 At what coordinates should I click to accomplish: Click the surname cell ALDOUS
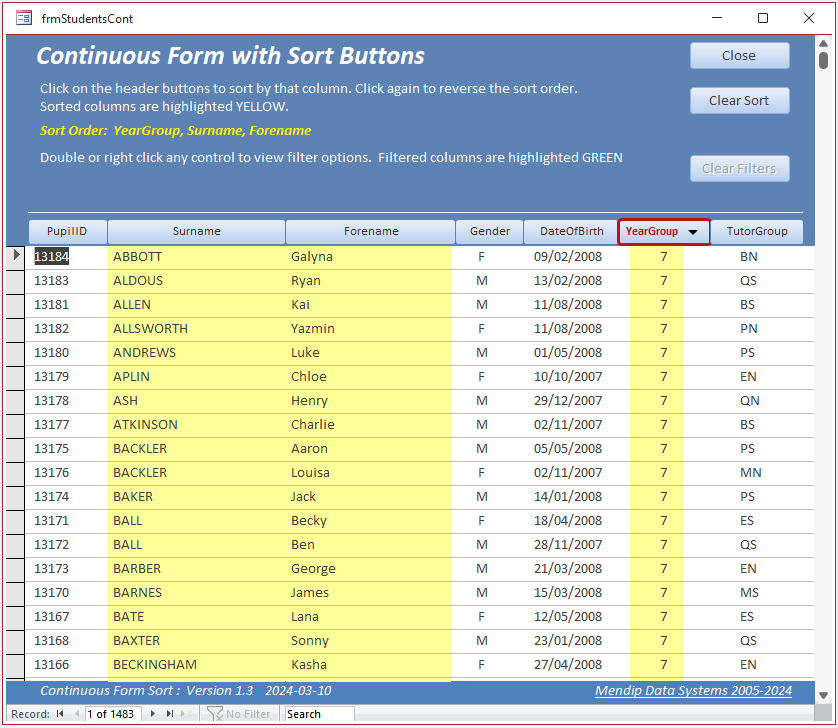[x=196, y=281]
